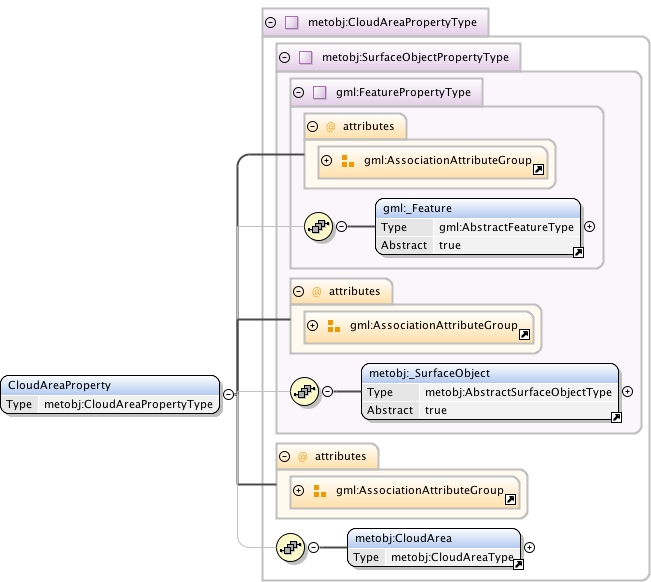Screen dimensions: 651x582
Task: Collapse the metobj:CloudAreaPropertyType box
Action: point(270,22)
